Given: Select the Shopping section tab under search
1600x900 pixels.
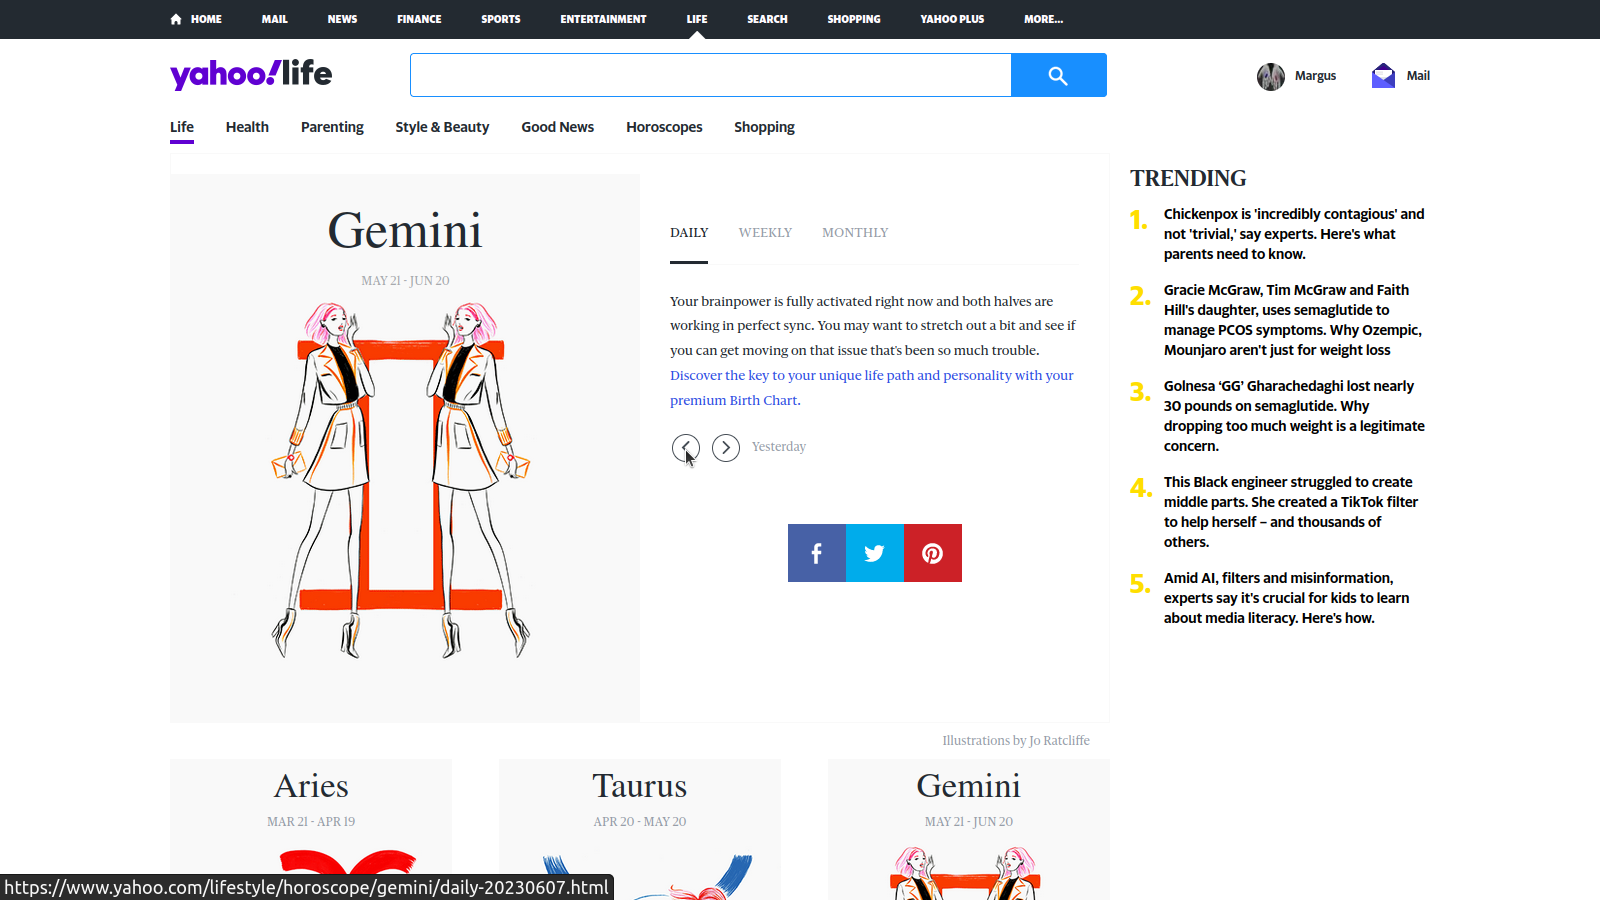Looking at the screenshot, I should [x=764, y=127].
